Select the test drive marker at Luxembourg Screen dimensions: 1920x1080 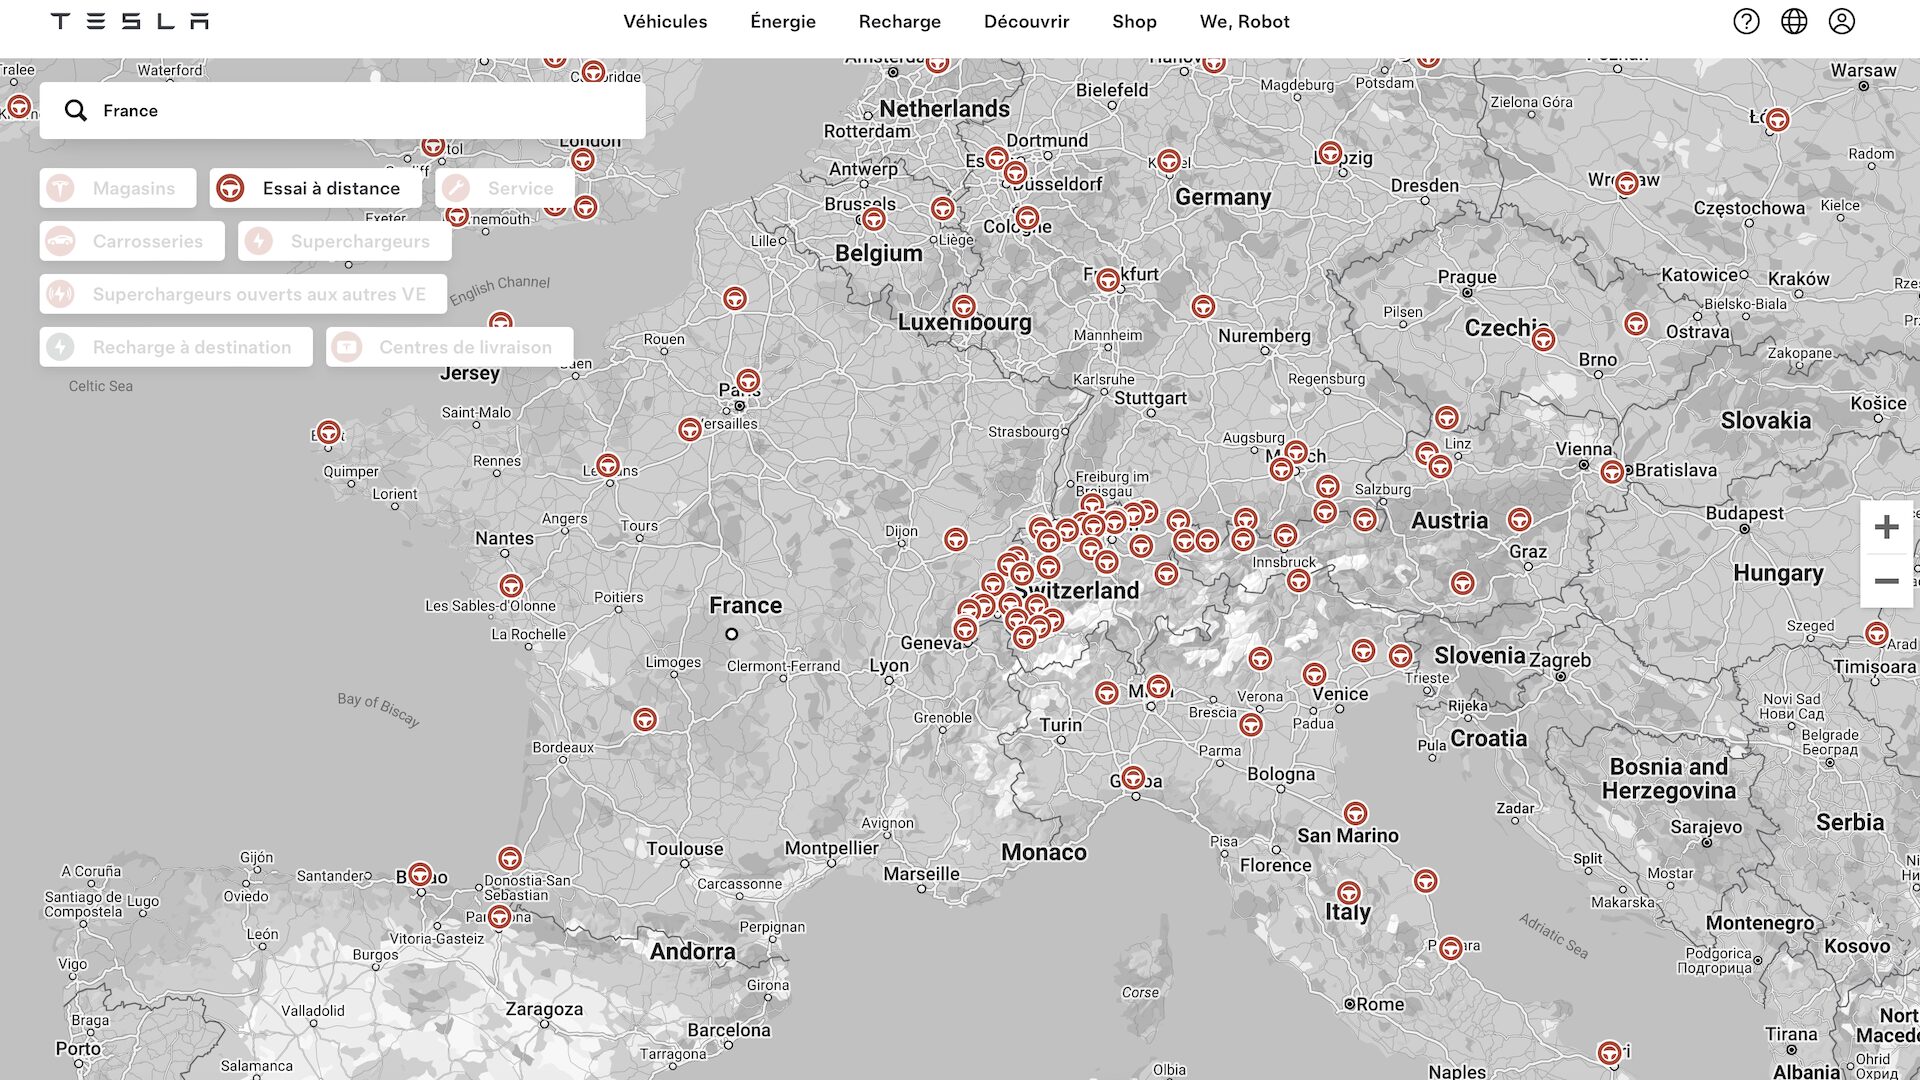point(963,306)
